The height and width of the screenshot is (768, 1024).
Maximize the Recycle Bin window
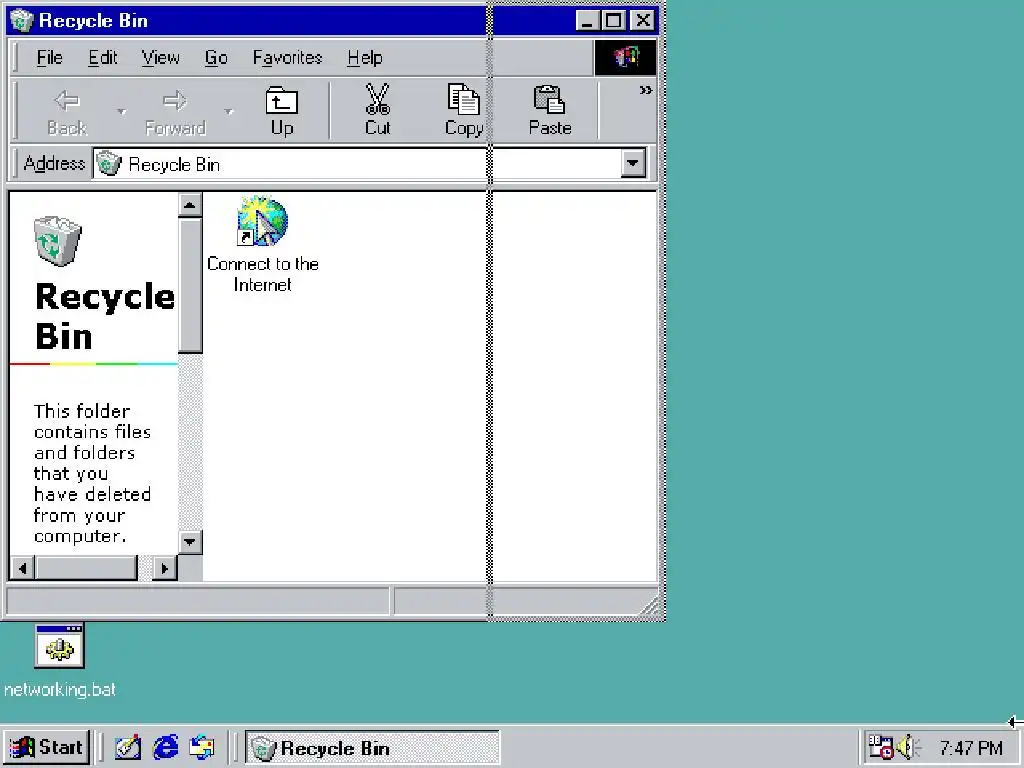(613, 21)
